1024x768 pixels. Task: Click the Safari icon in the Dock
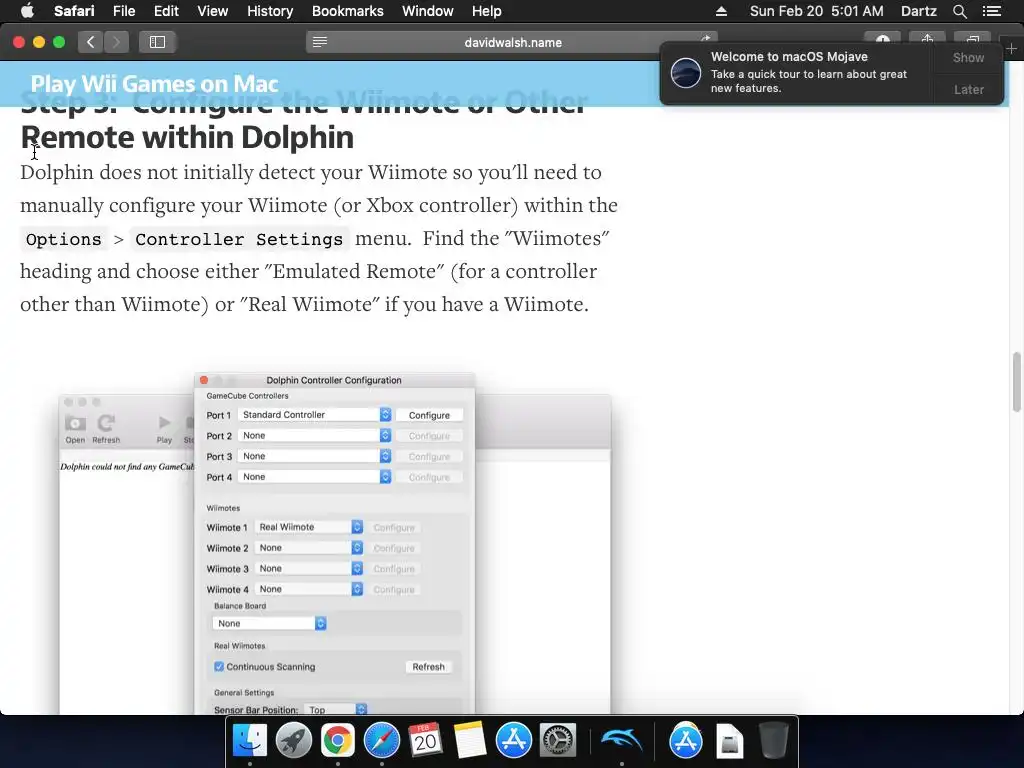pos(381,740)
